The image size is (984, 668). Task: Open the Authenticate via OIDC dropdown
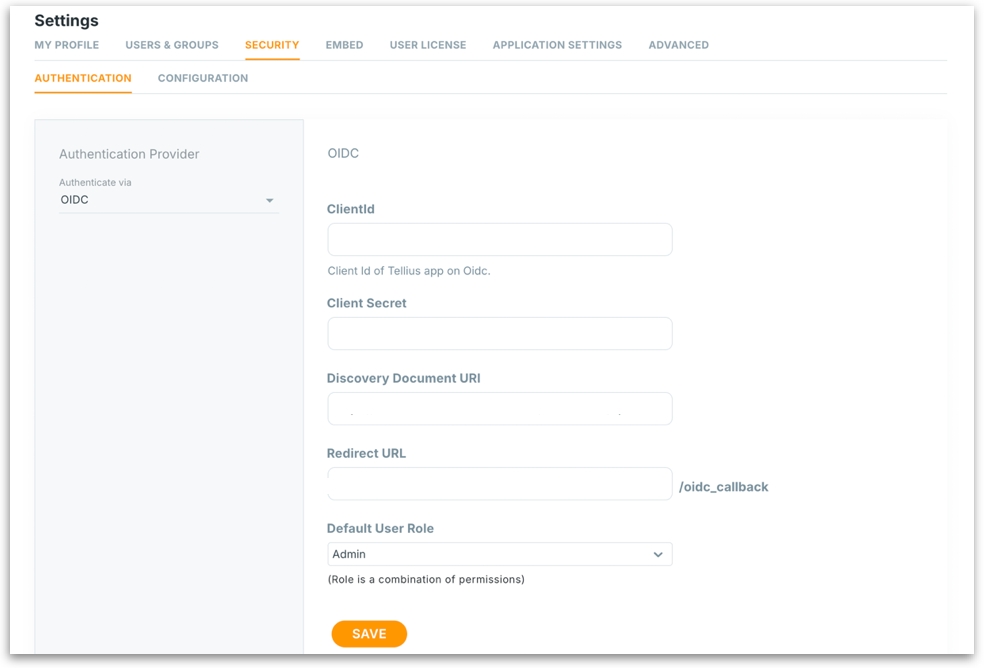point(167,200)
